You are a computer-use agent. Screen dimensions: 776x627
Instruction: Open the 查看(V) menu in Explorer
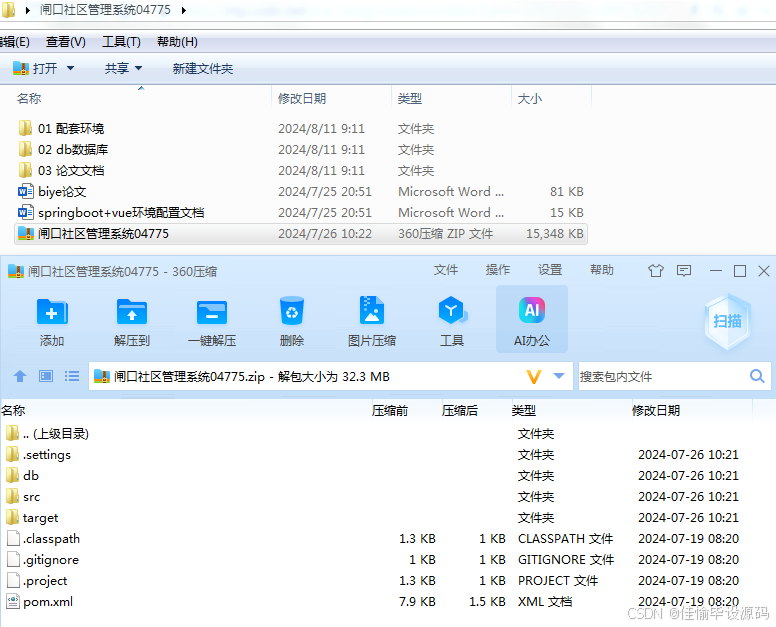66,42
